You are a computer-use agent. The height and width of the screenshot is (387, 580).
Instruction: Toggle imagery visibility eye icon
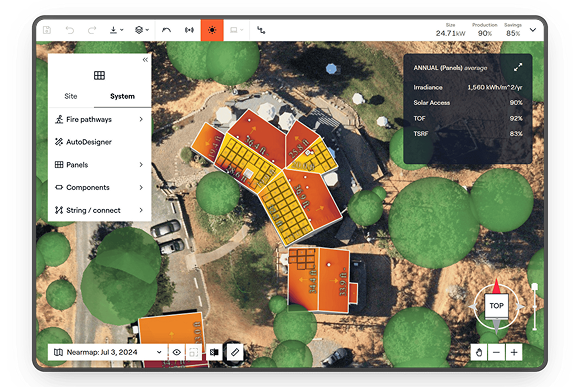pos(176,352)
